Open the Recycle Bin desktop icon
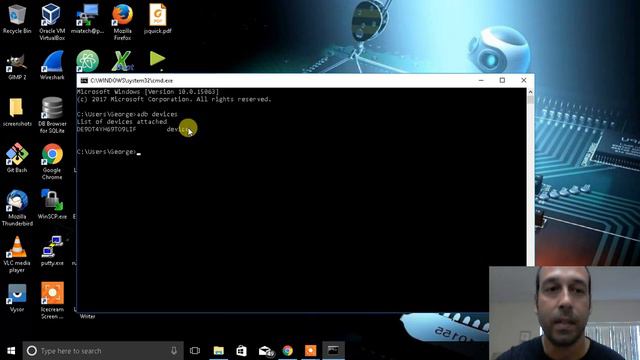This screenshot has width=640, height=360. click(17, 19)
